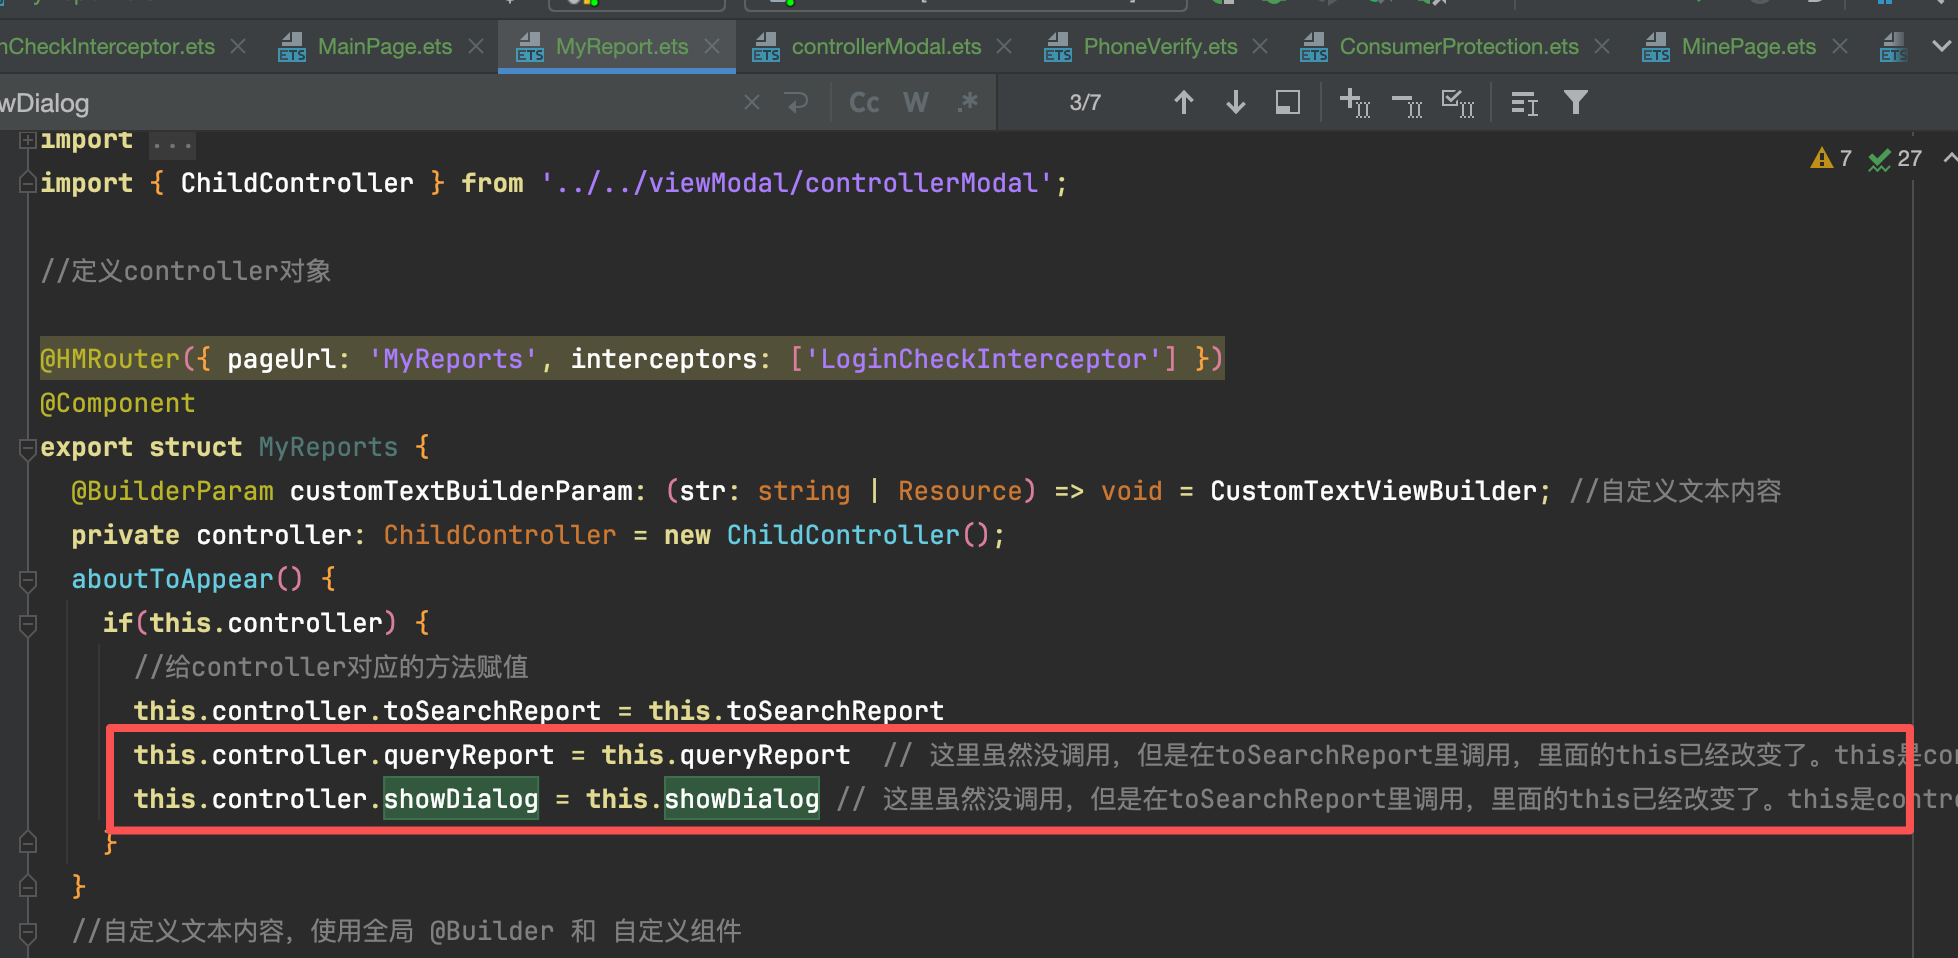Unselect the last occurrence icon

[x=1407, y=103]
